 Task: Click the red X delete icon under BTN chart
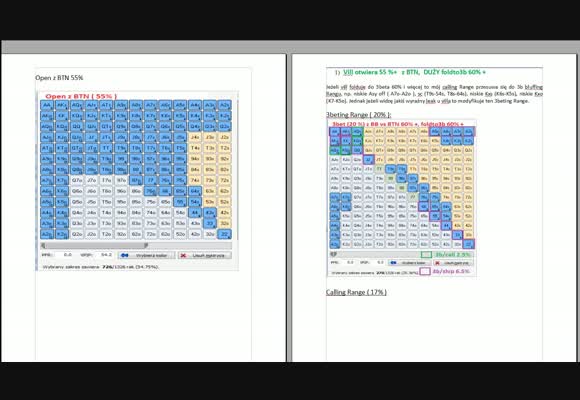click(x=183, y=255)
